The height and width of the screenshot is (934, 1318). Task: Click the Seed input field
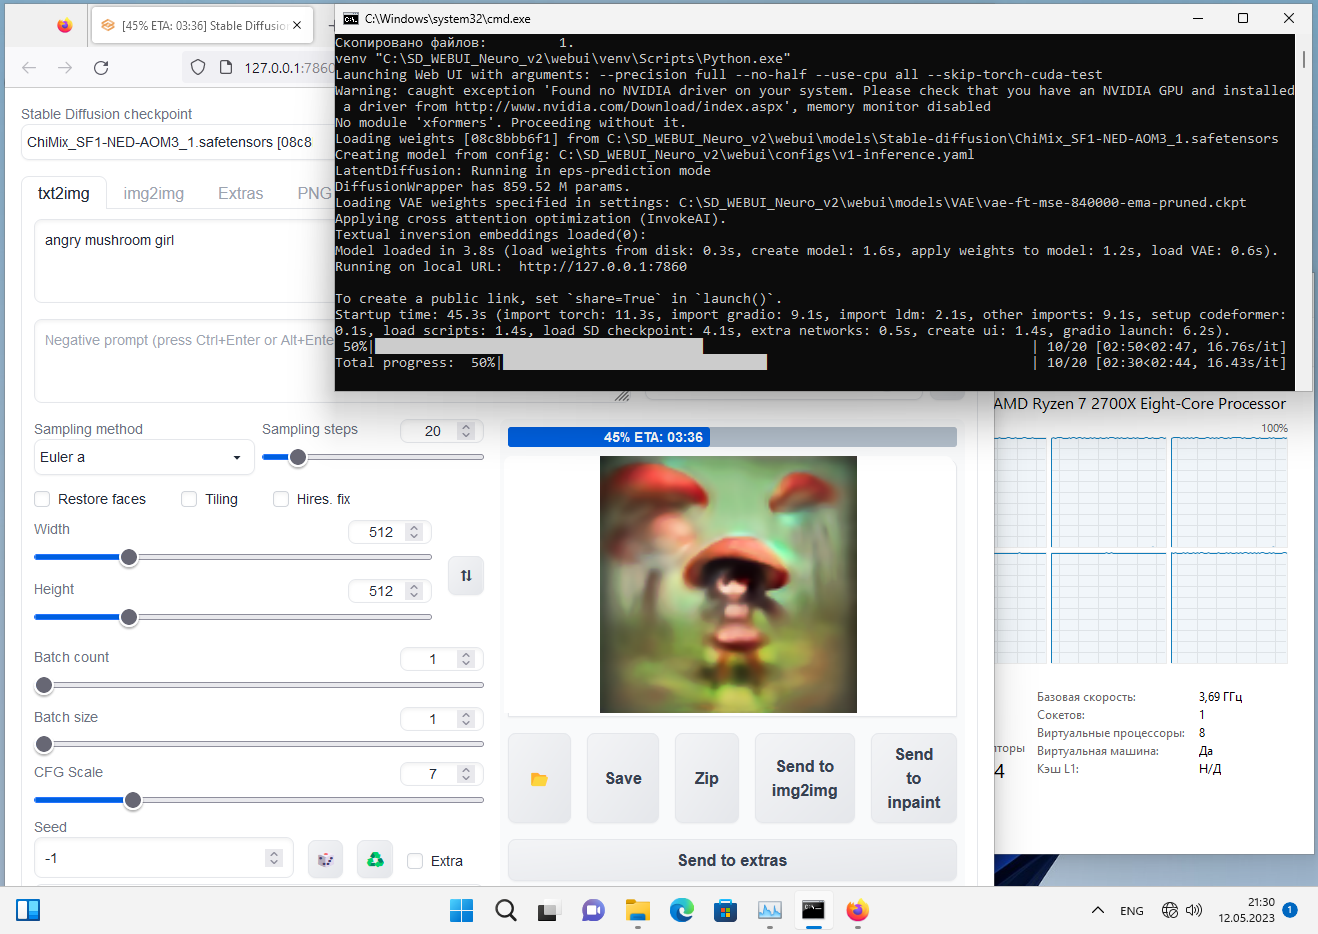(x=163, y=858)
